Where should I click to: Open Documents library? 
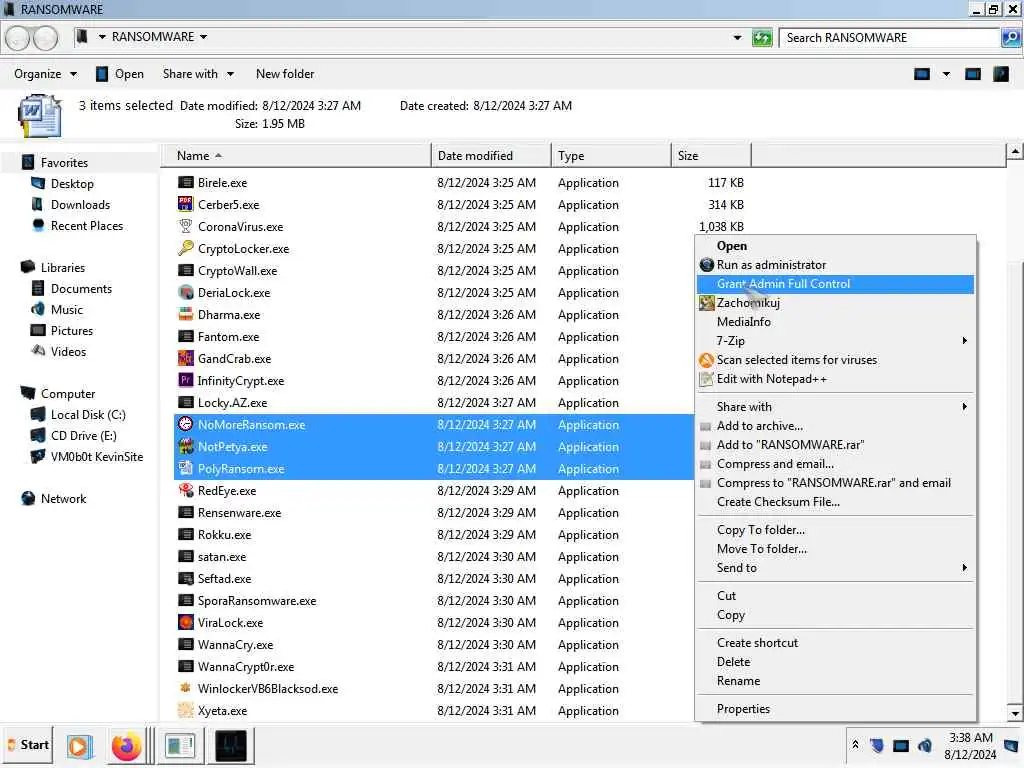click(81, 289)
